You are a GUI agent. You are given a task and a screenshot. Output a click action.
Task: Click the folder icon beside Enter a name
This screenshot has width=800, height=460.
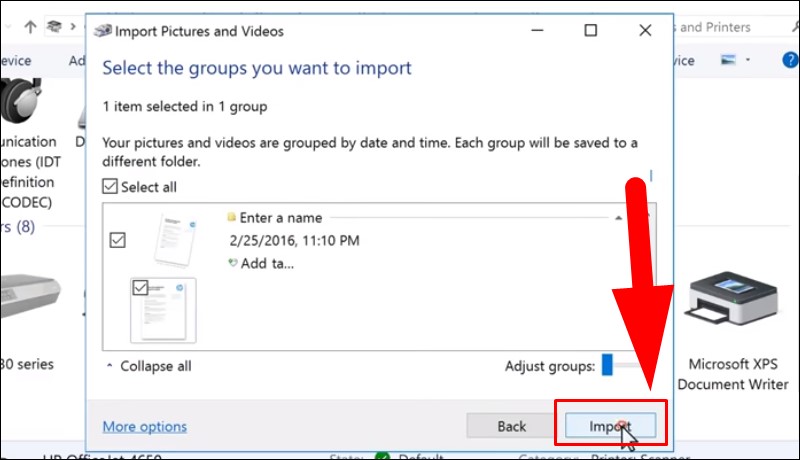(x=231, y=217)
